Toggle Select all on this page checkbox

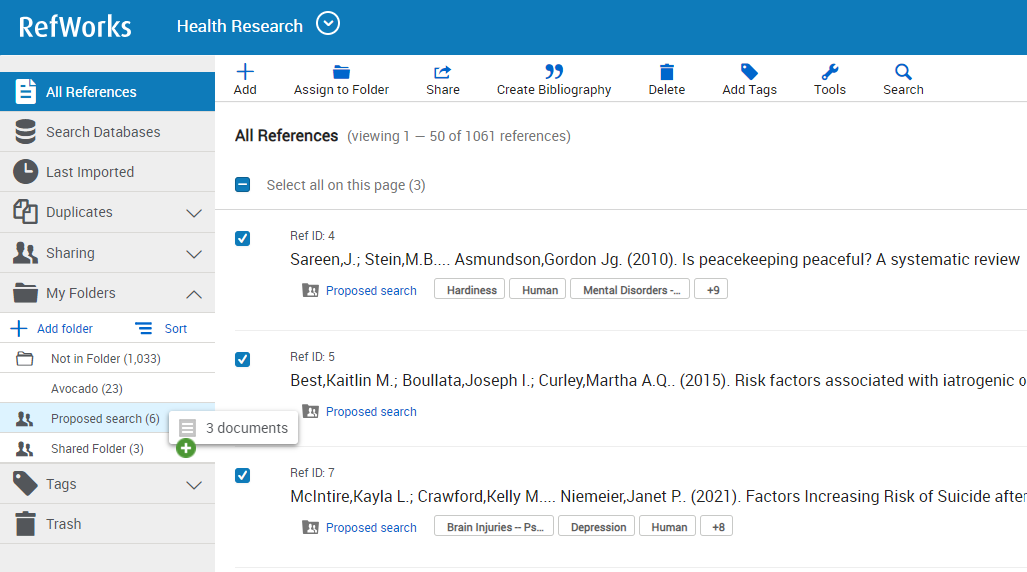(x=242, y=185)
